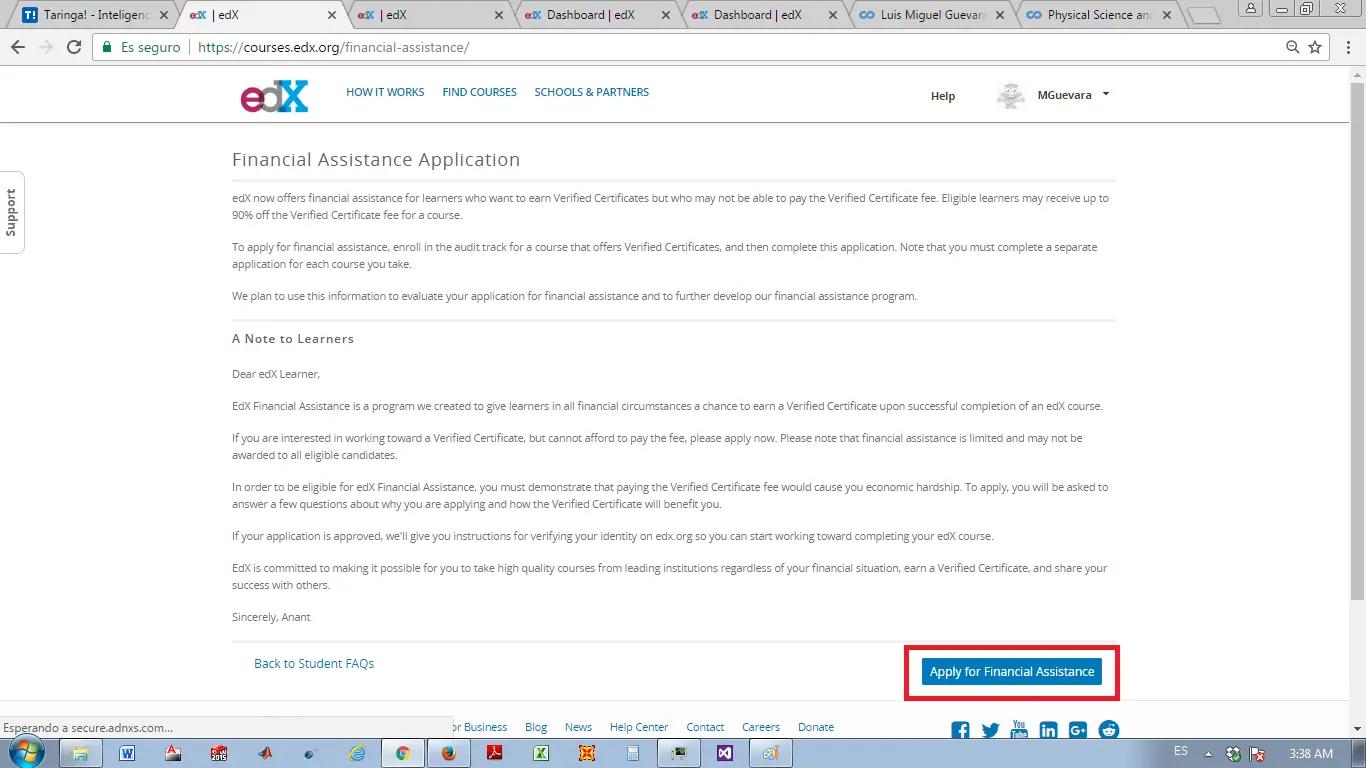This screenshot has height=768, width=1366.
Task: Open the Windows Start menu
Action: 27,753
